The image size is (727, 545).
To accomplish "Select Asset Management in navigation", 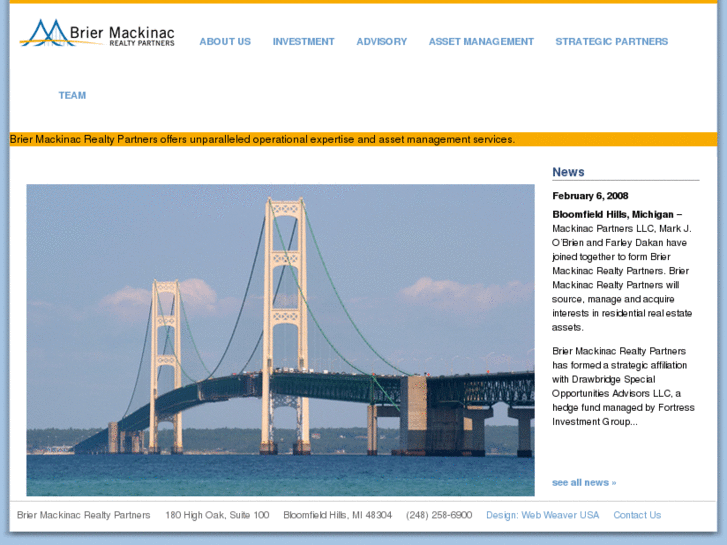I will pyautogui.click(x=481, y=42).
